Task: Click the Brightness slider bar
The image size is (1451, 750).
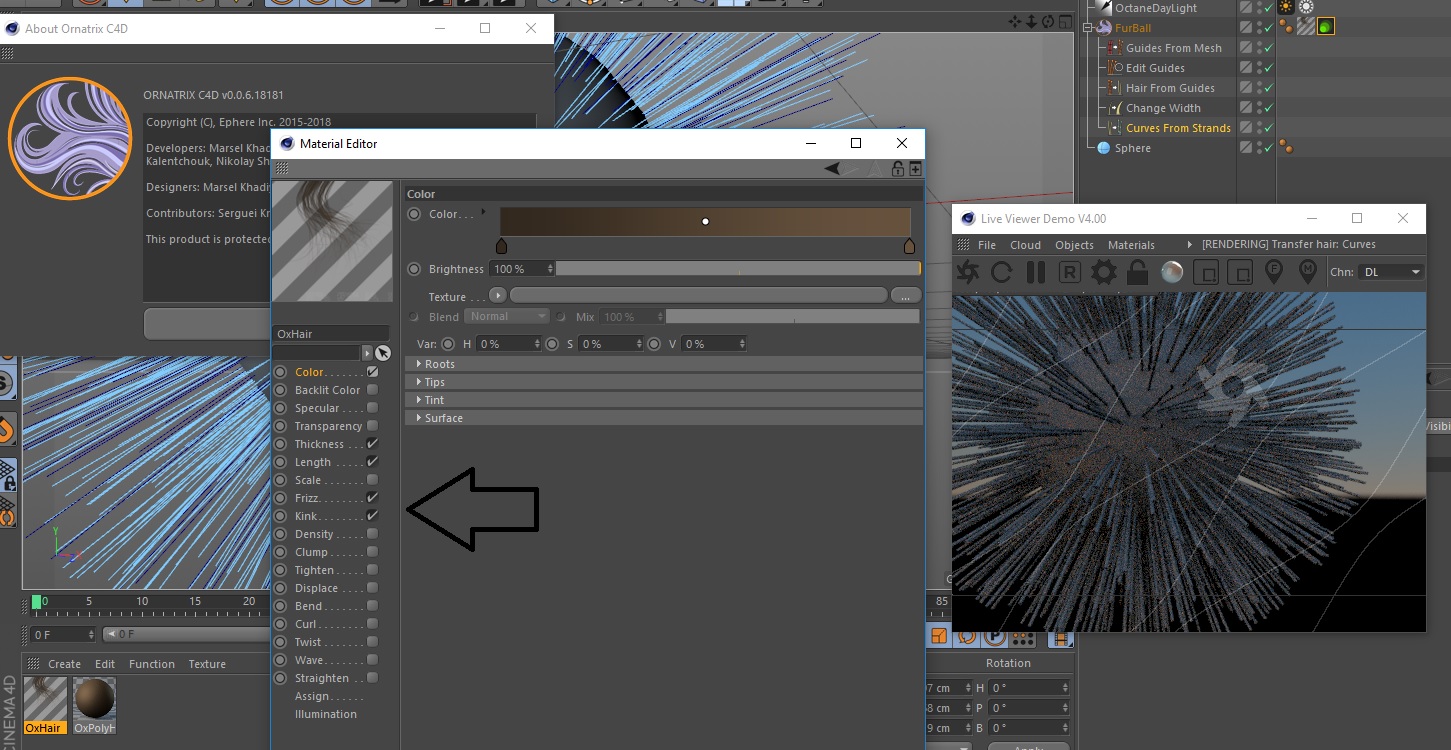Action: [x=737, y=269]
